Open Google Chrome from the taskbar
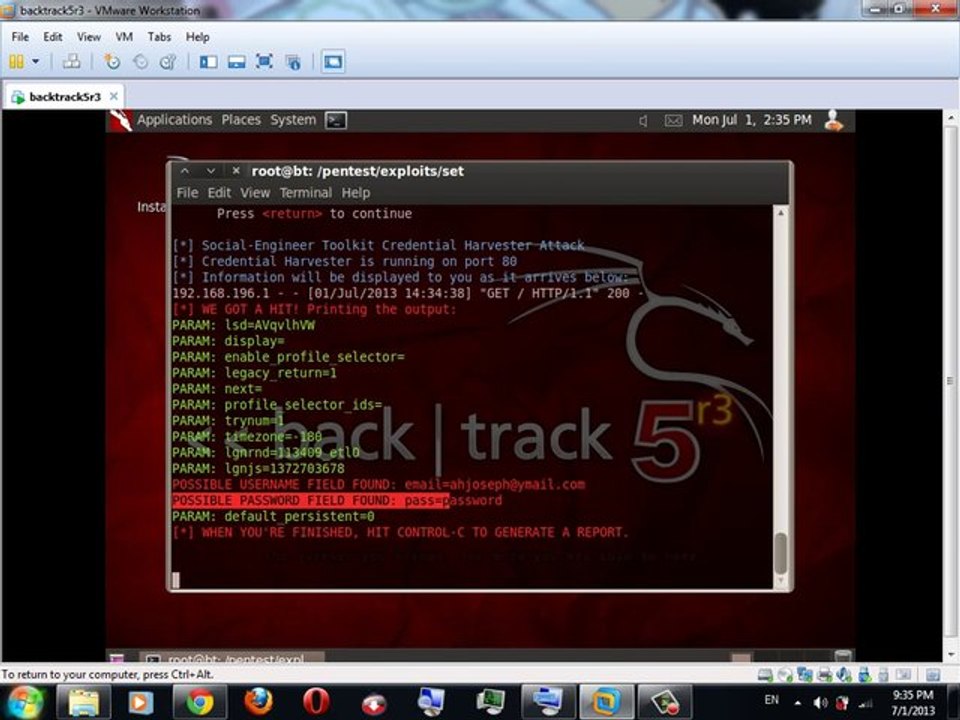Viewport: 960px width, 720px height. pyautogui.click(x=200, y=702)
